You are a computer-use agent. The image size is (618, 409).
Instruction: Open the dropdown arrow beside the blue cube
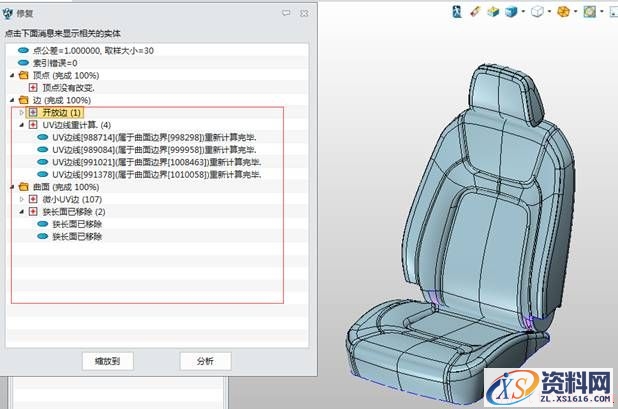[523, 11]
